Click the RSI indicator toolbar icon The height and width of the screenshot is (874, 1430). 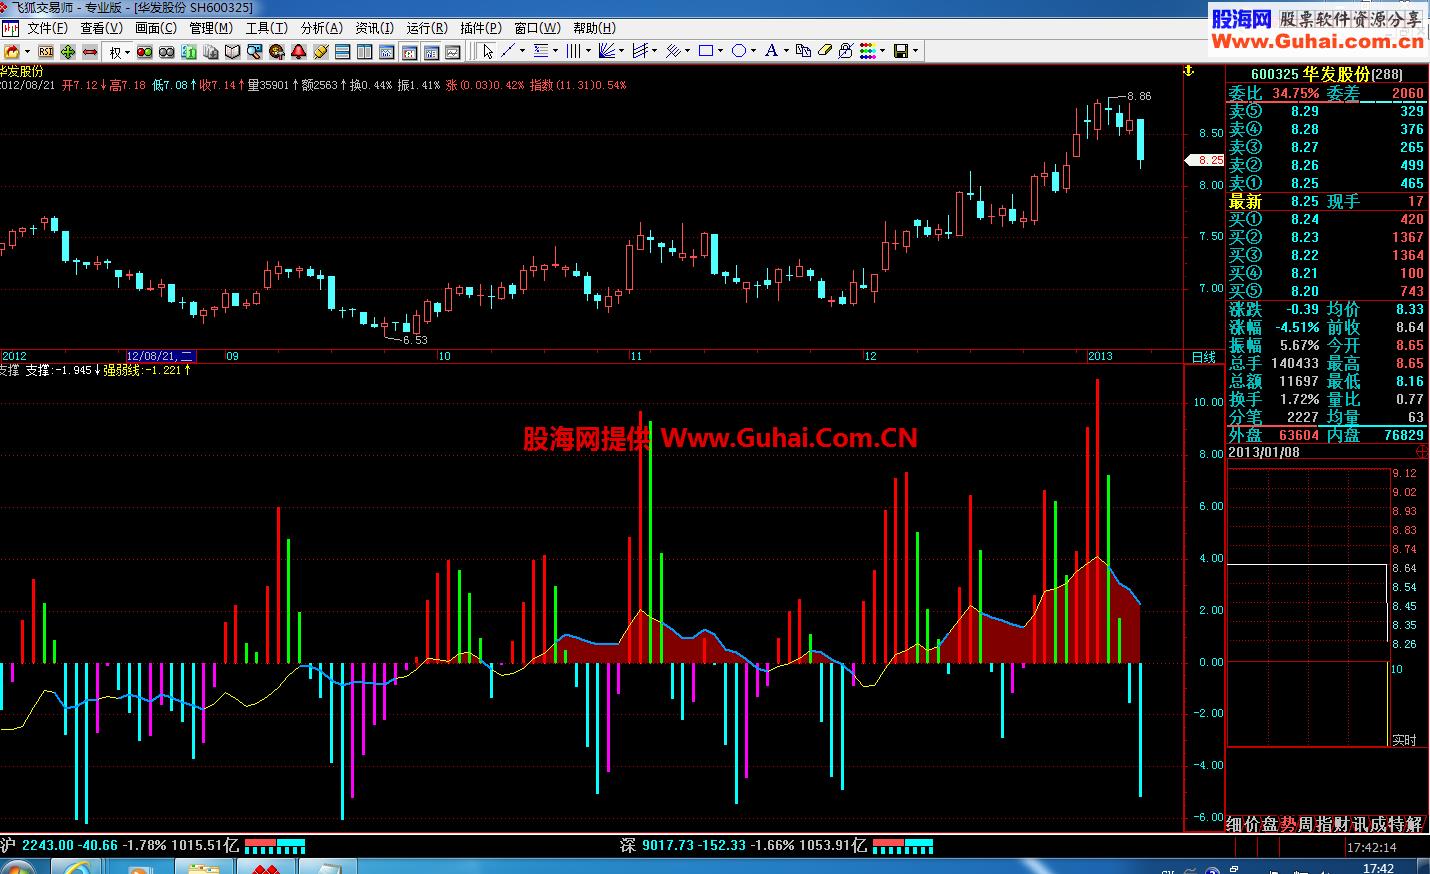[46, 51]
